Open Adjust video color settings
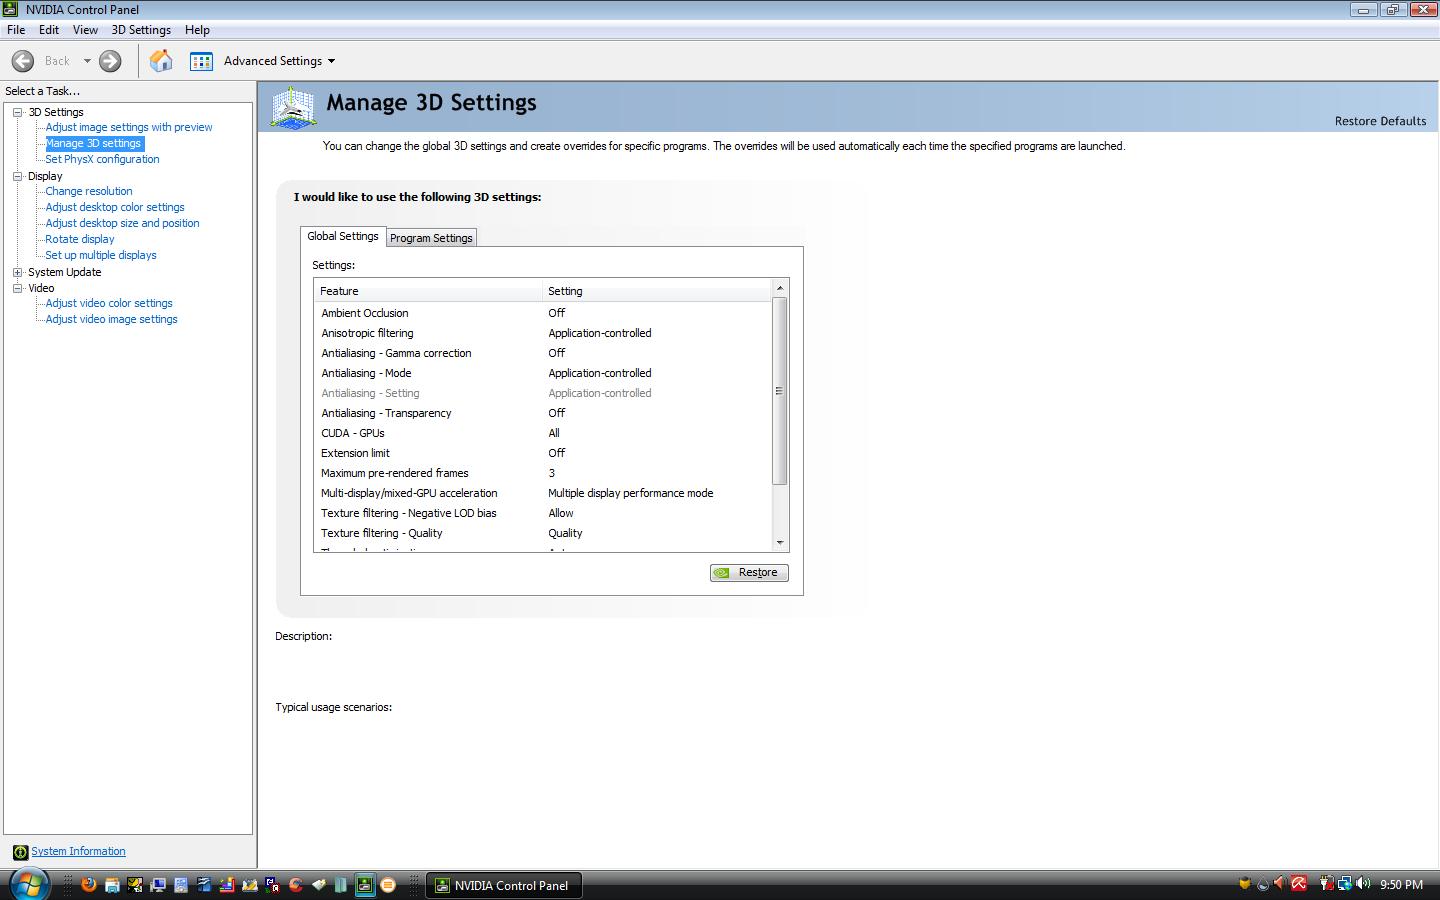The image size is (1440, 900). pos(109,303)
